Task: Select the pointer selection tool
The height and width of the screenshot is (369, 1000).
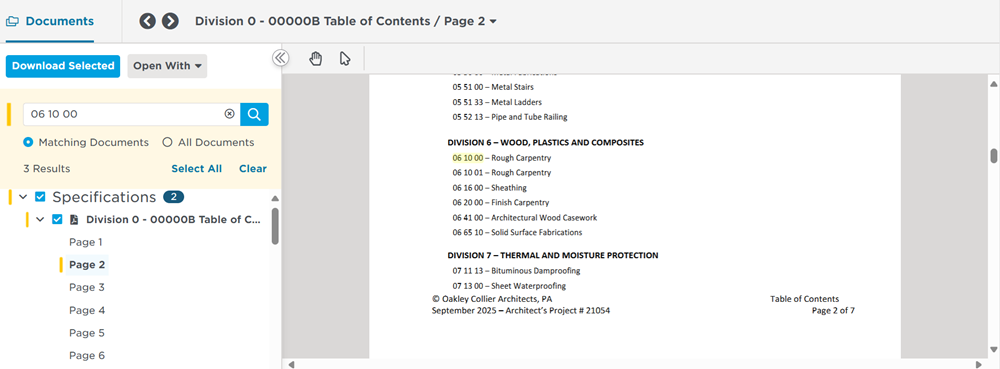Action: tap(345, 59)
